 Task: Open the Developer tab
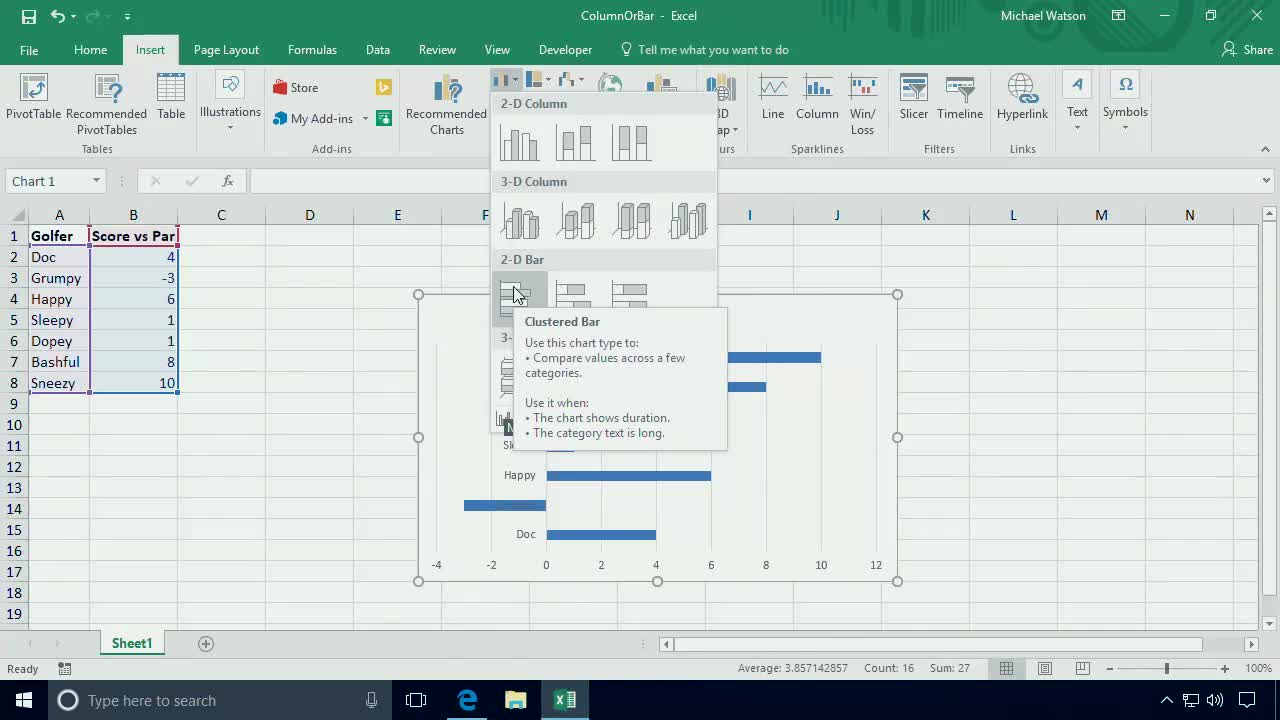565,49
